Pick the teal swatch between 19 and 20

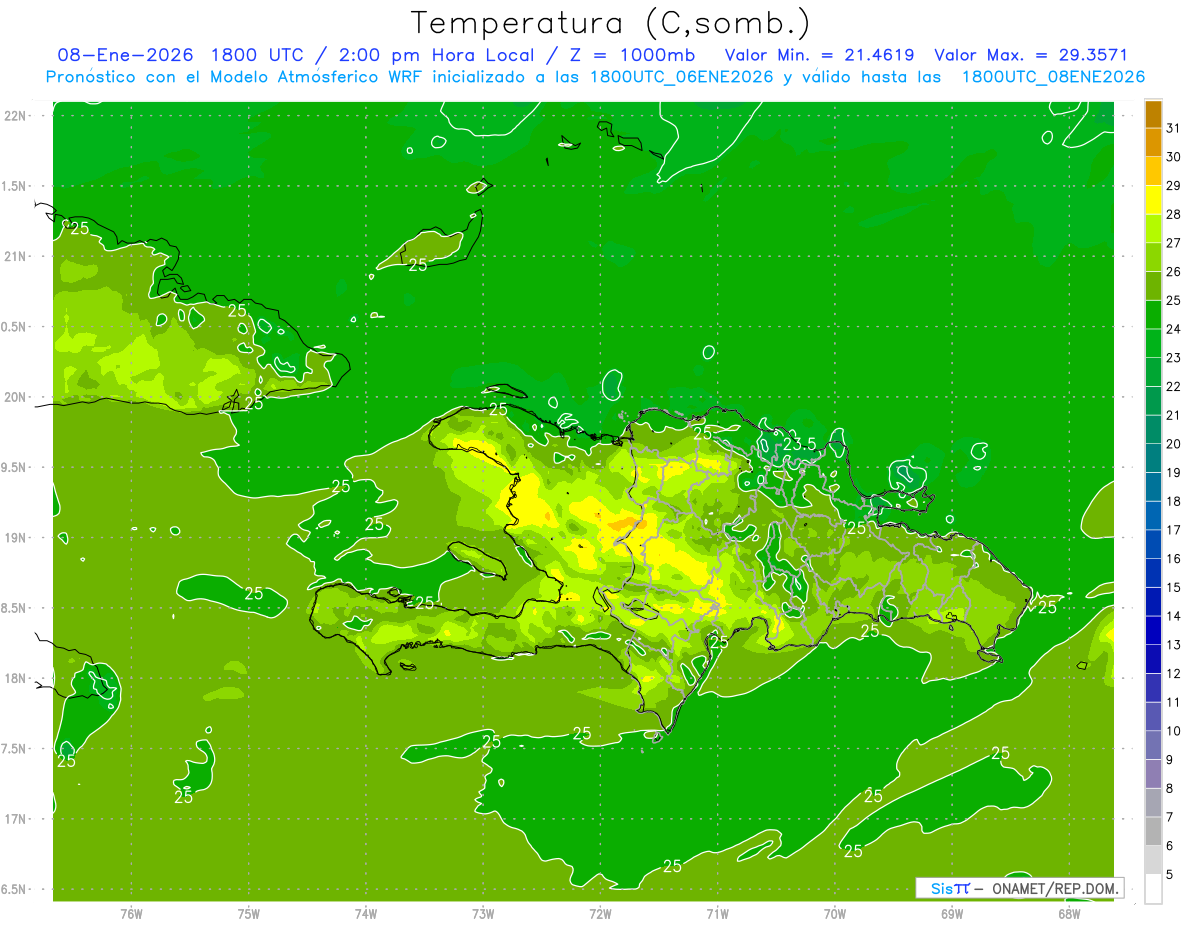click(1153, 458)
